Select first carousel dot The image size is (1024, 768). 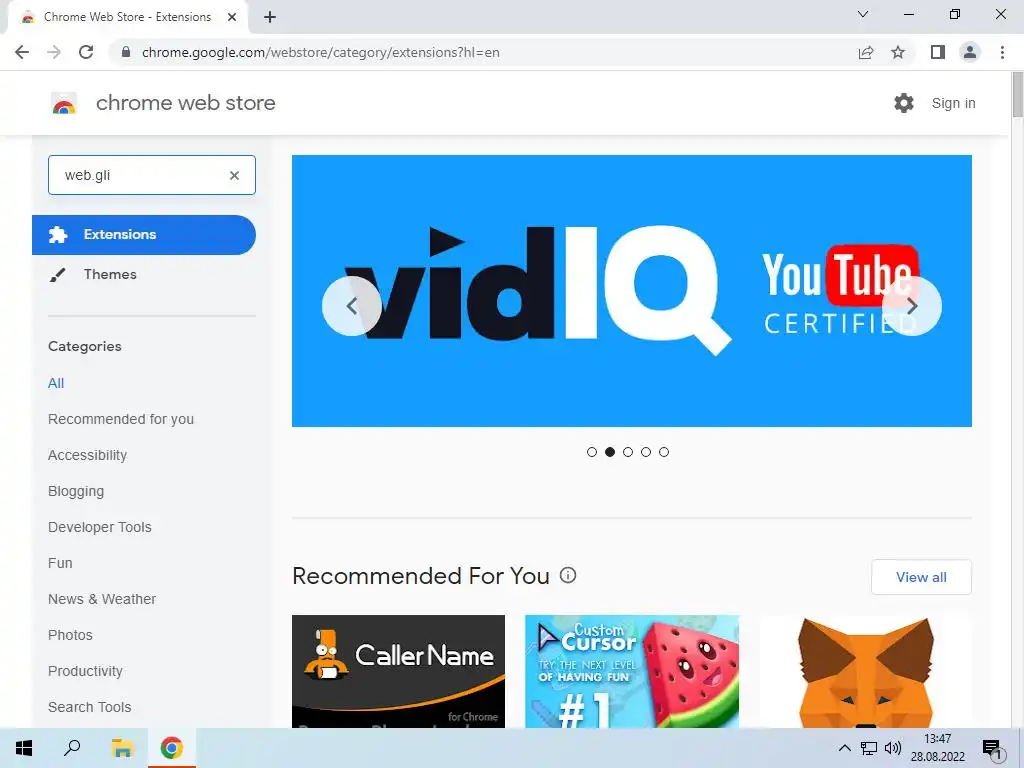tap(592, 452)
